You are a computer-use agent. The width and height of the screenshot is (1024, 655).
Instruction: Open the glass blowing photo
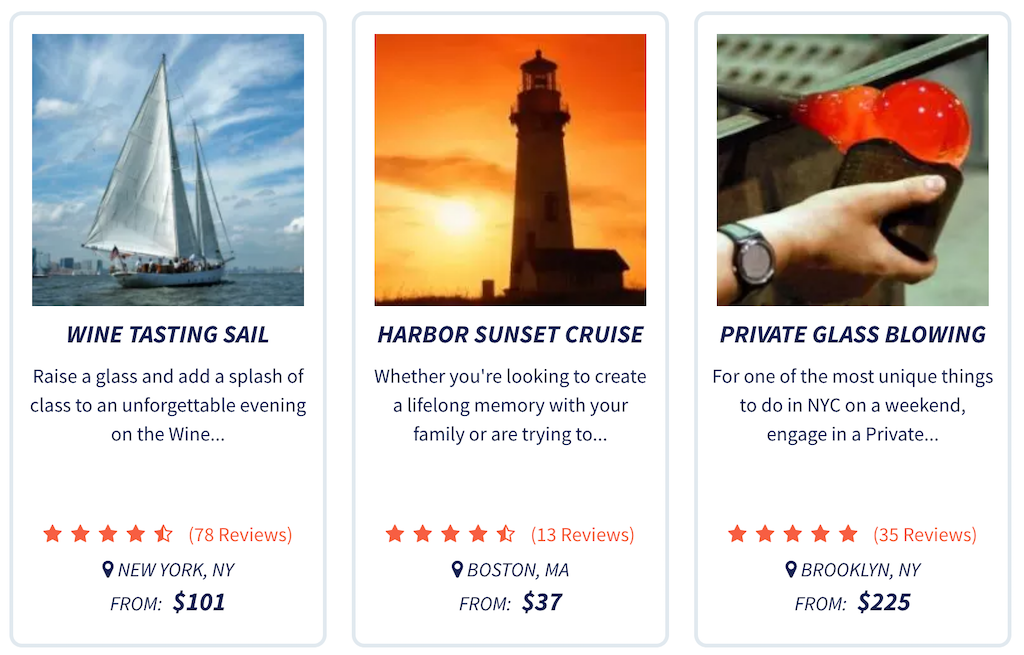[852, 170]
